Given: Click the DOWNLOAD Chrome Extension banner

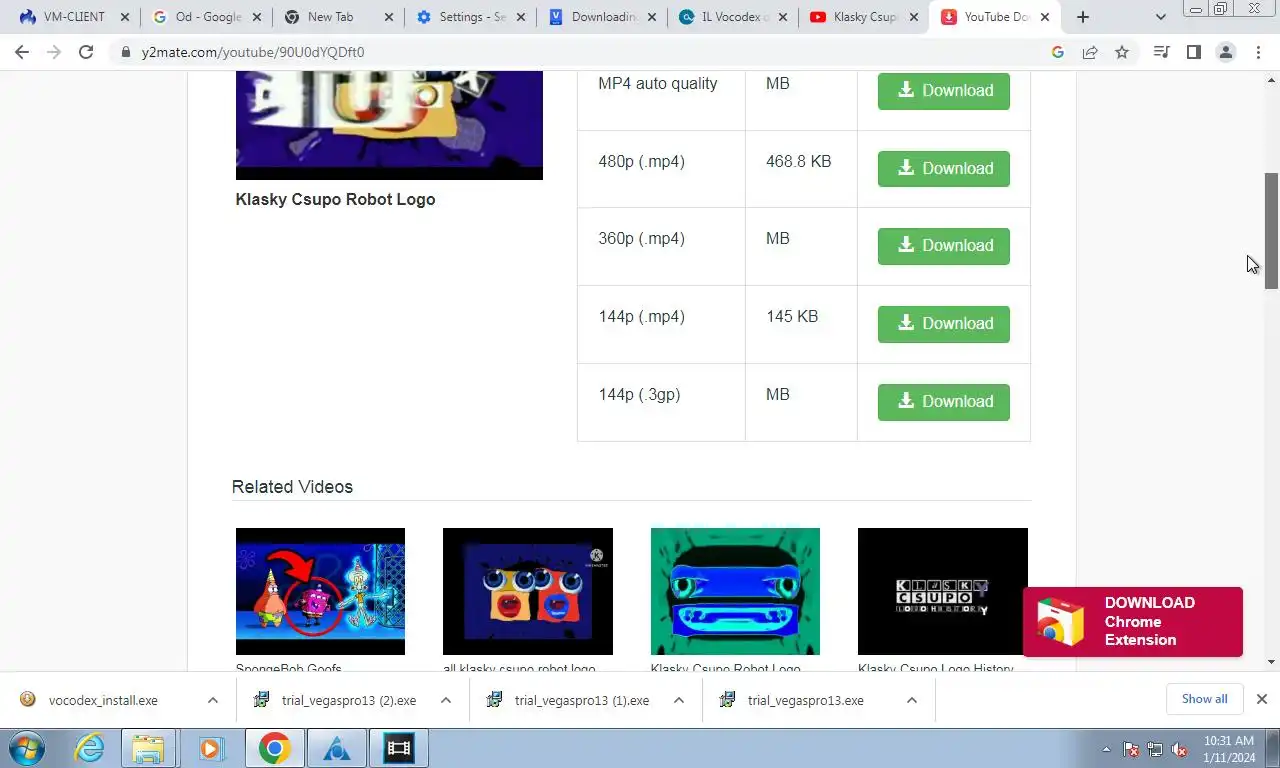Looking at the screenshot, I should point(1133,622).
